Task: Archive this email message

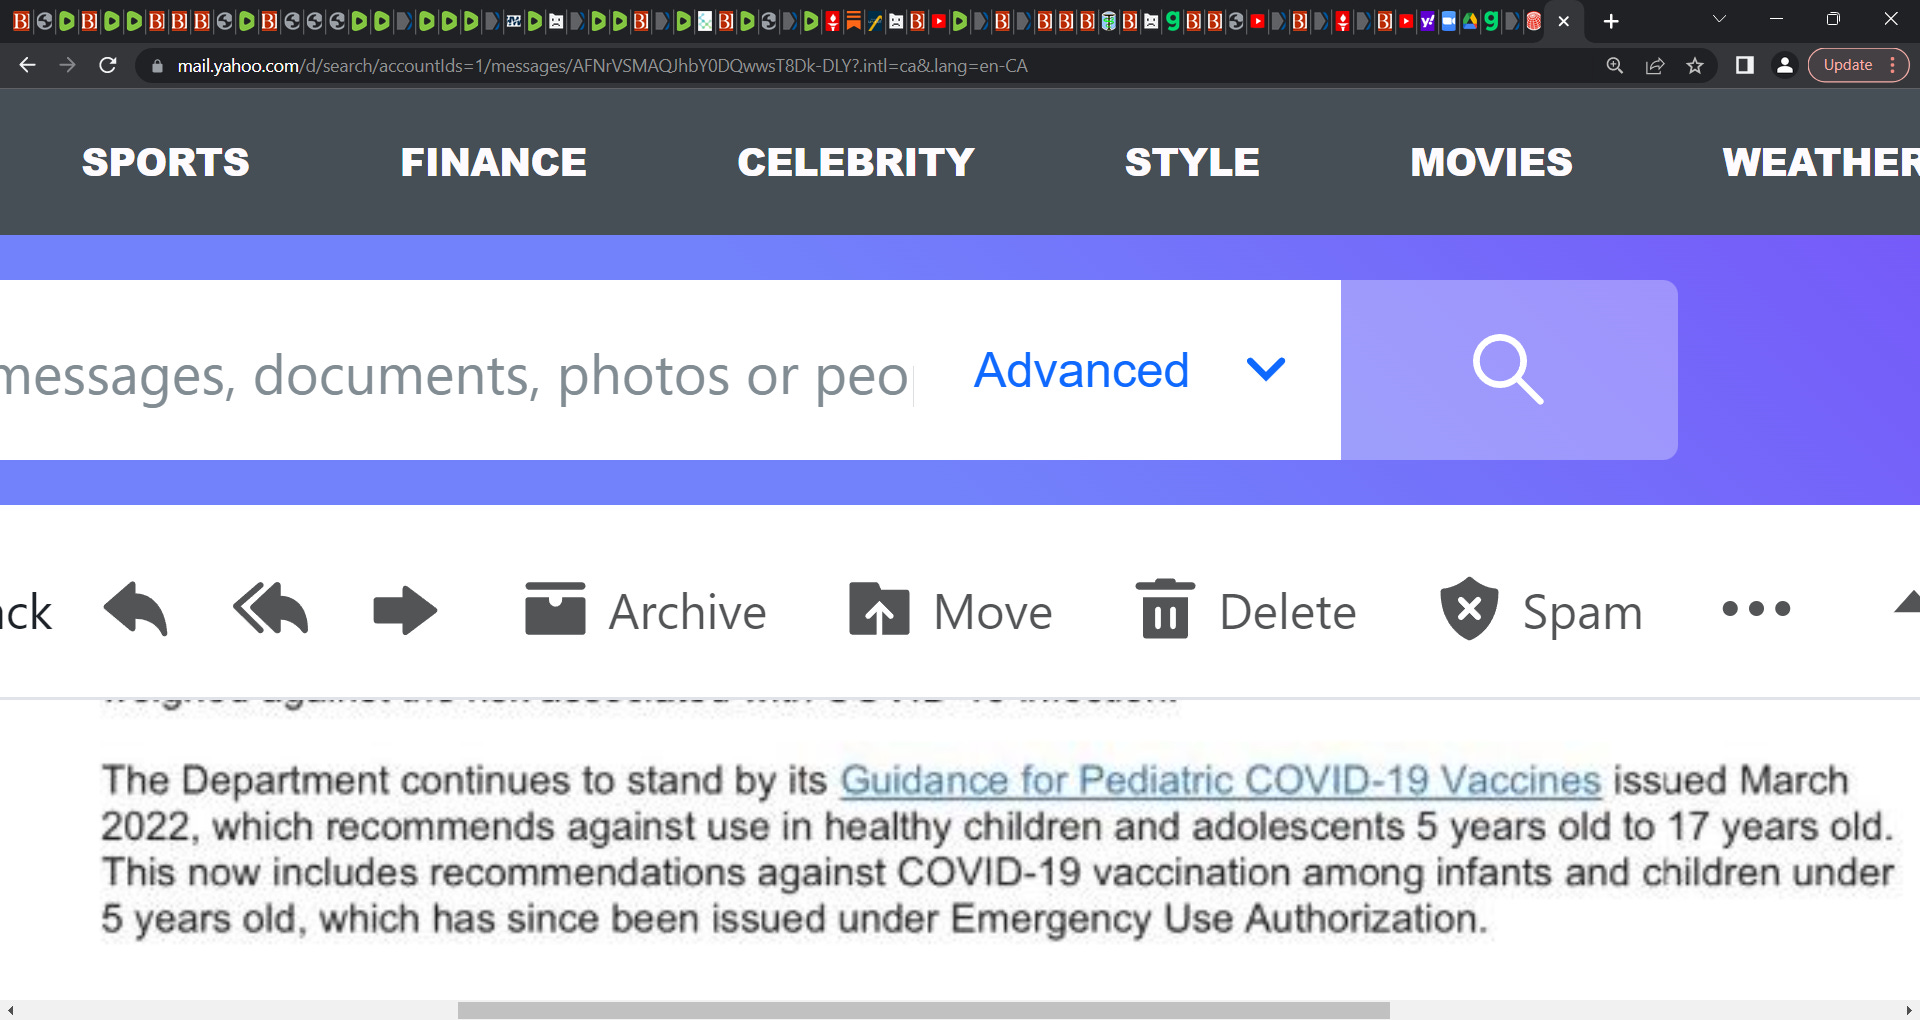Action: coord(645,611)
